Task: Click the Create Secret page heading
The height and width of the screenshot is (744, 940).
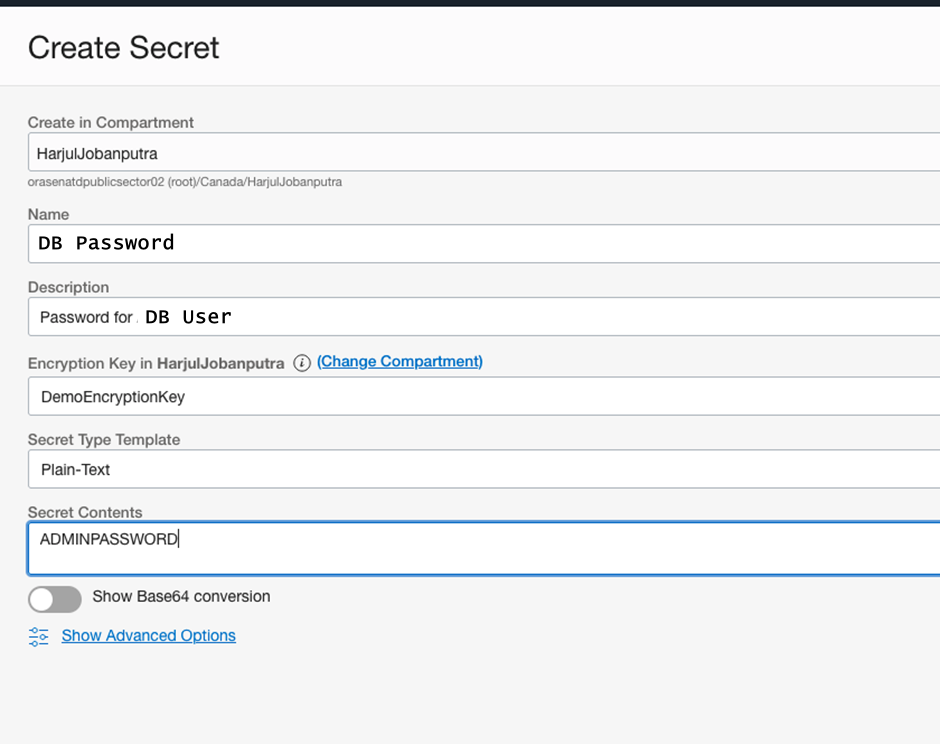Action: (124, 48)
